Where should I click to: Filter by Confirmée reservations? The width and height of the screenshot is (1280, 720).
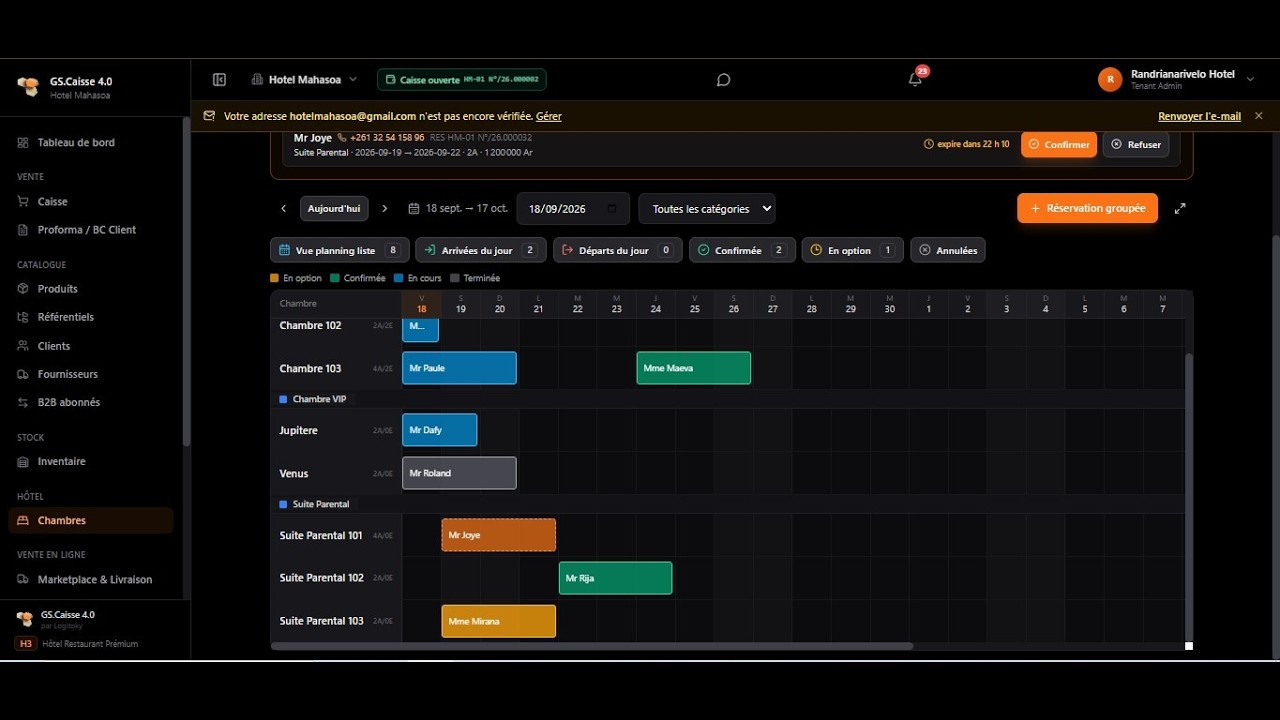click(743, 250)
